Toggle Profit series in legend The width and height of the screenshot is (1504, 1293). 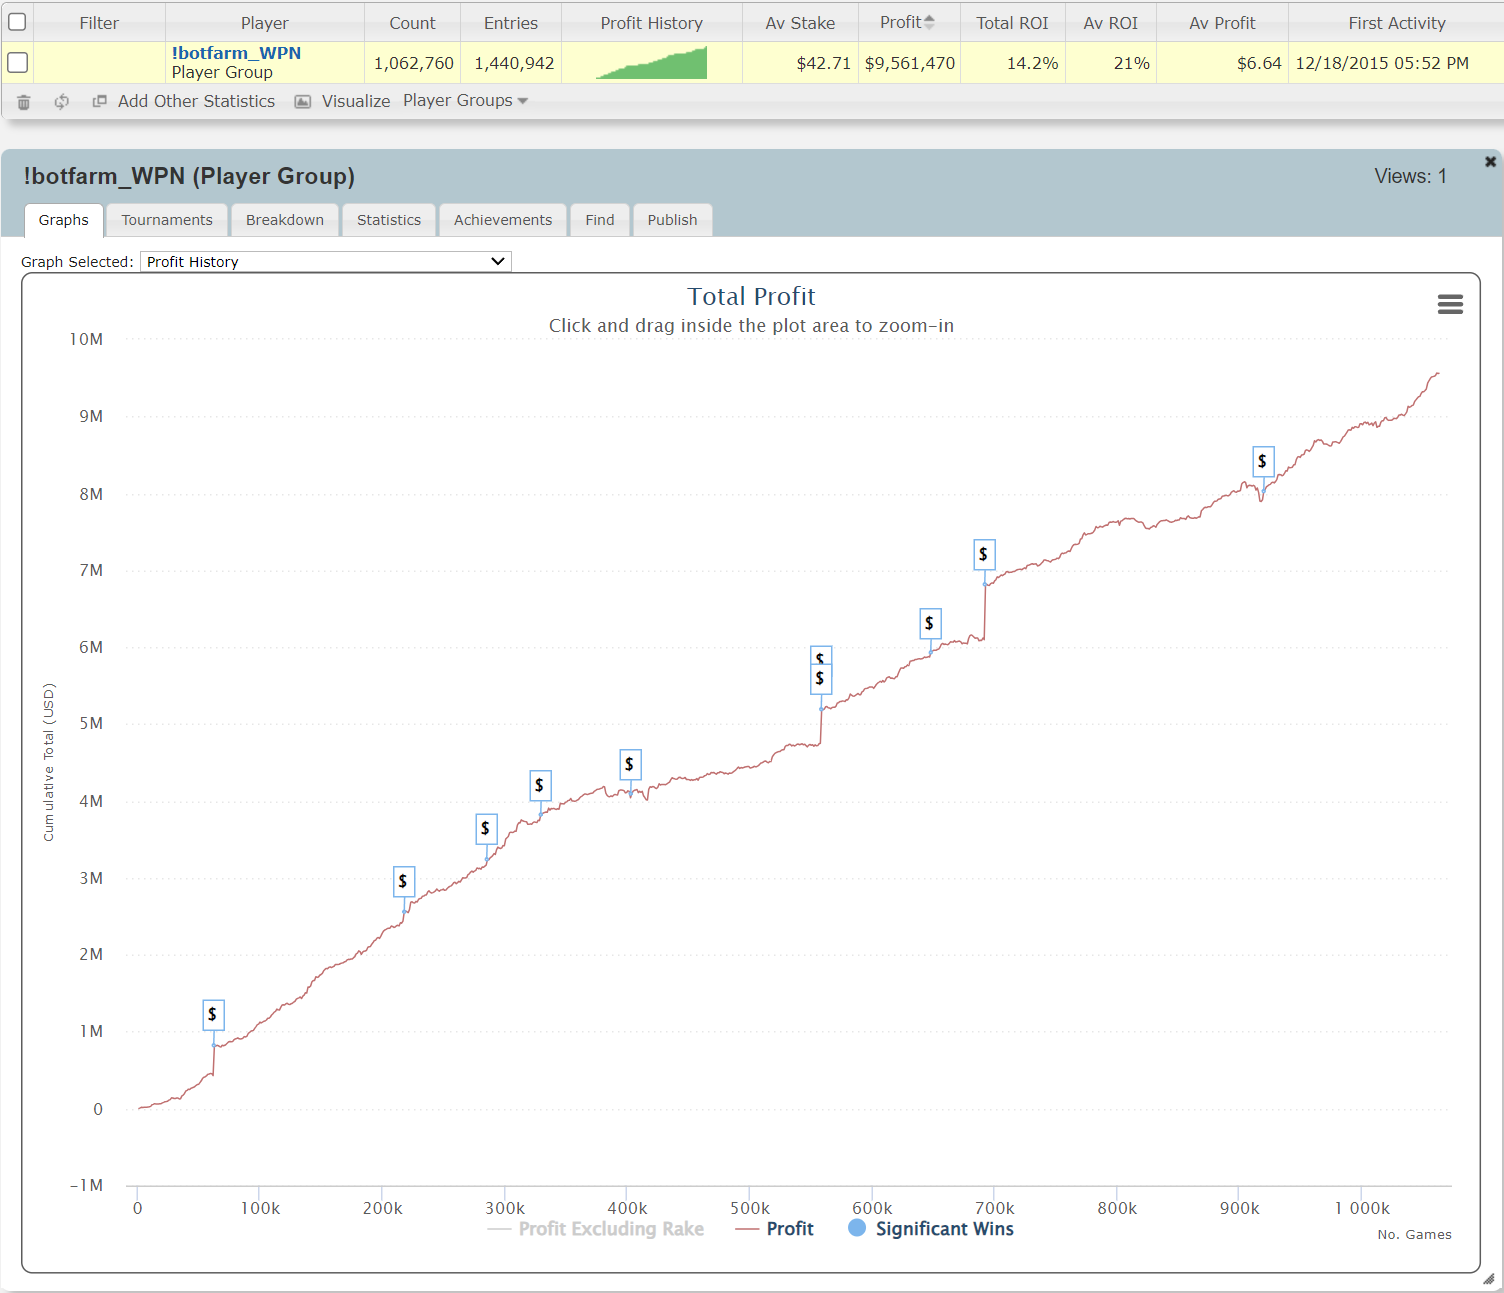774,1229
